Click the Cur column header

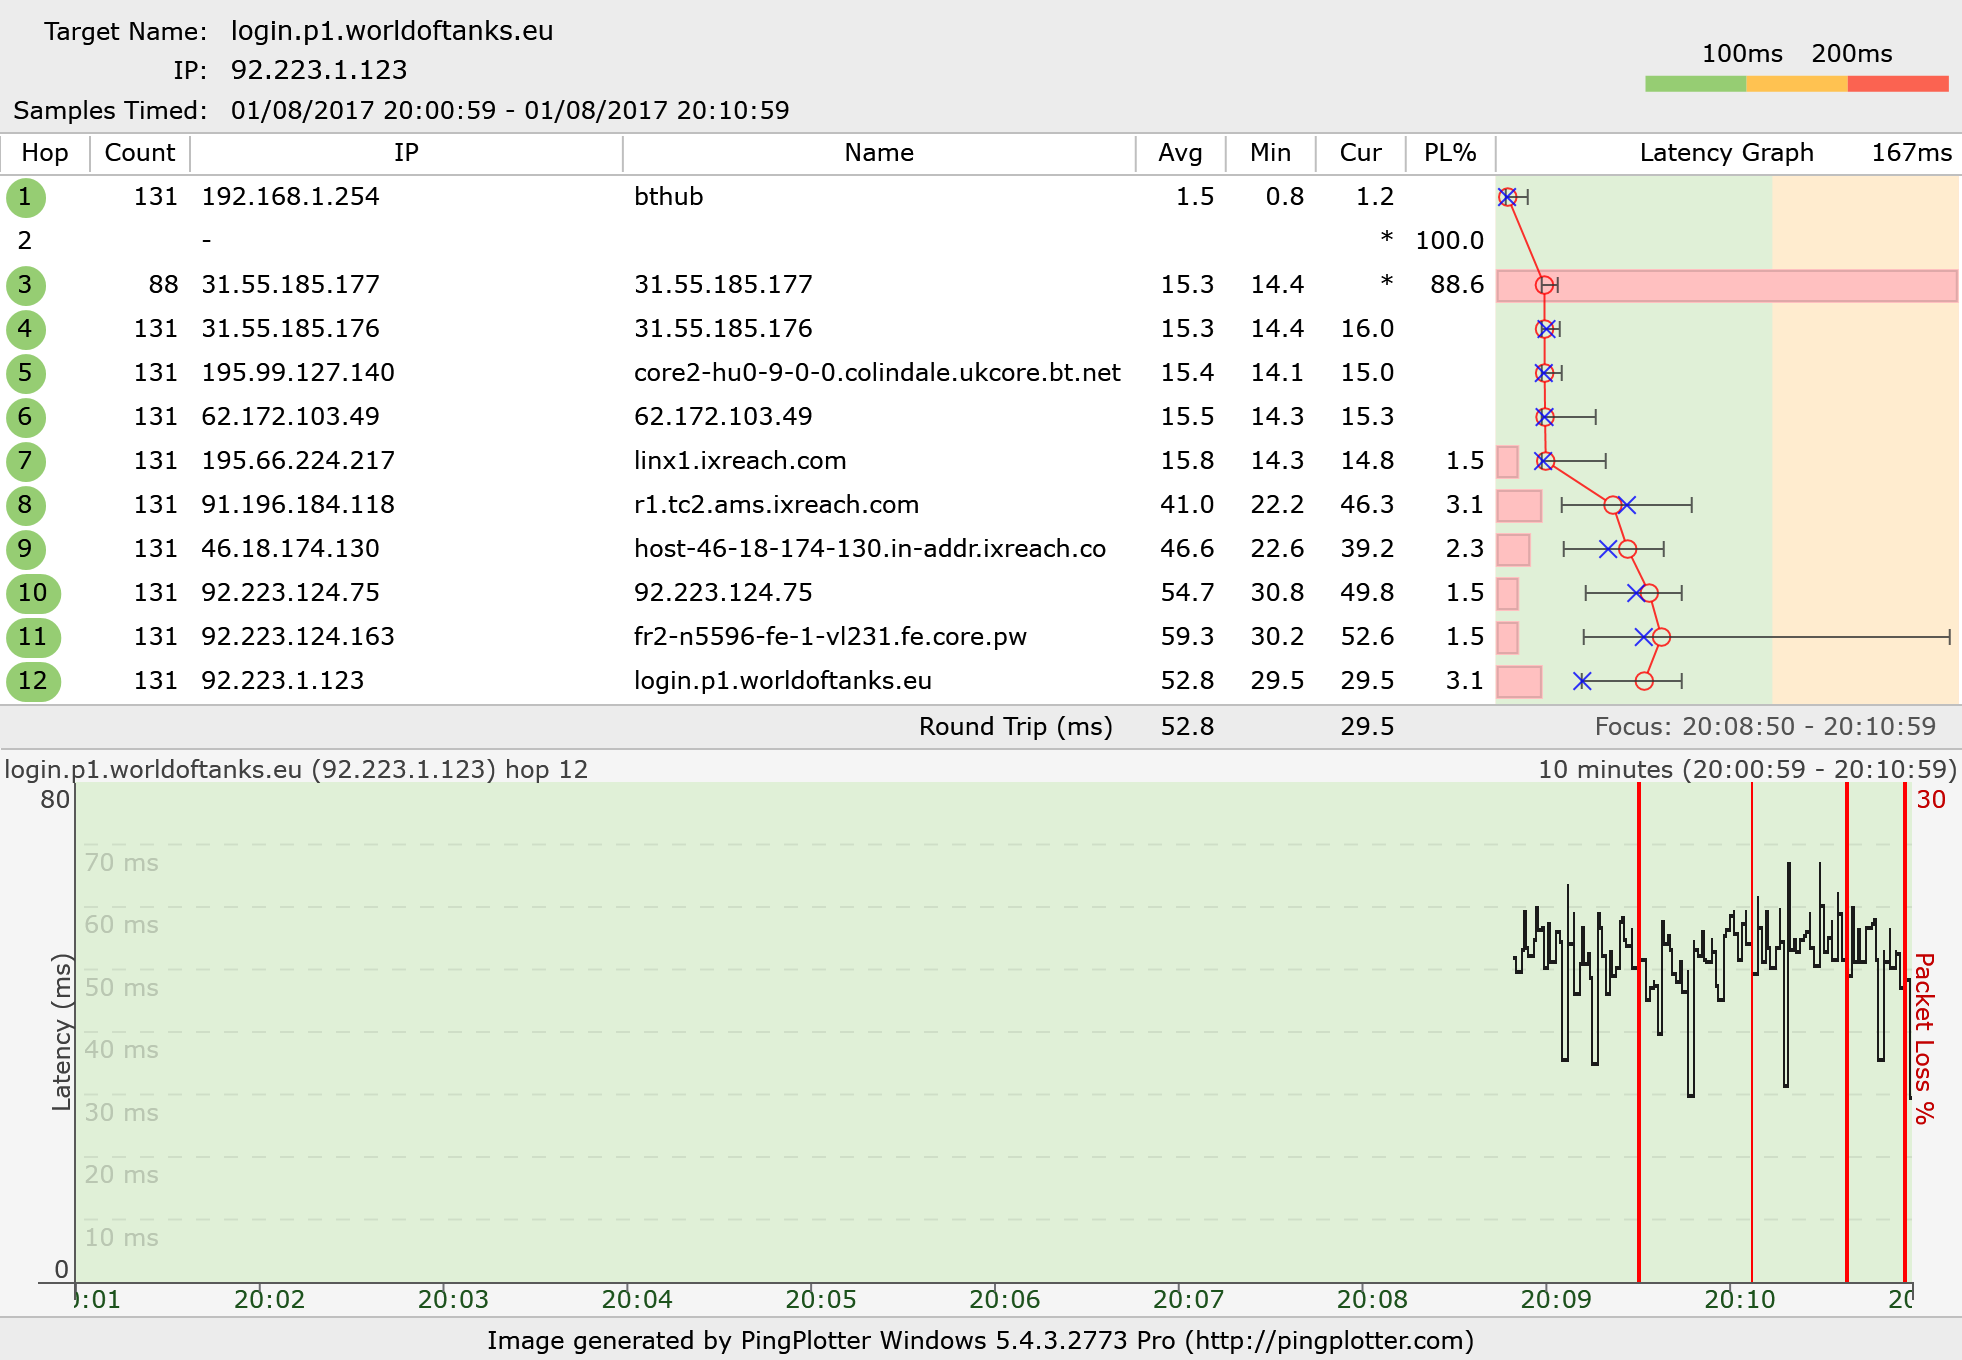[x=1360, y=153]
